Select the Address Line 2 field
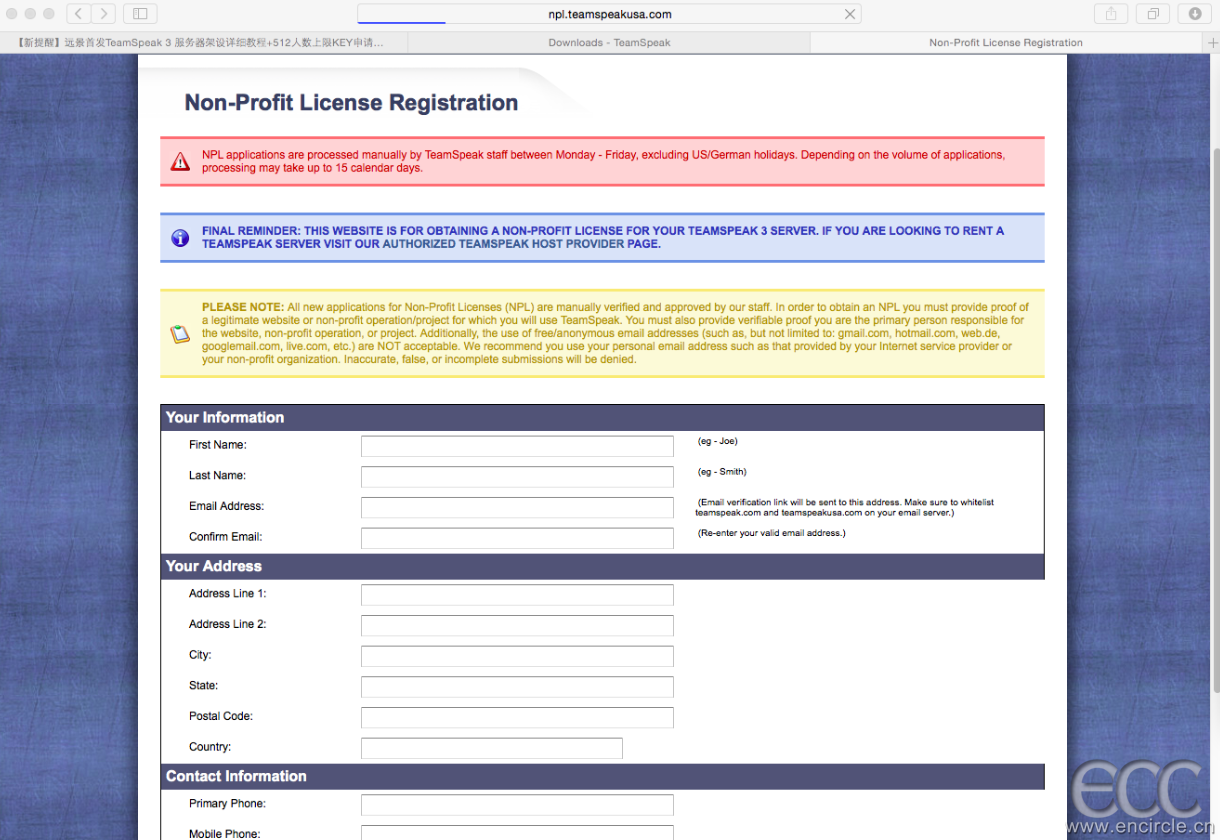Image resolution: width=1220 pixels, height=840 pixels. [x=517, y=626]
